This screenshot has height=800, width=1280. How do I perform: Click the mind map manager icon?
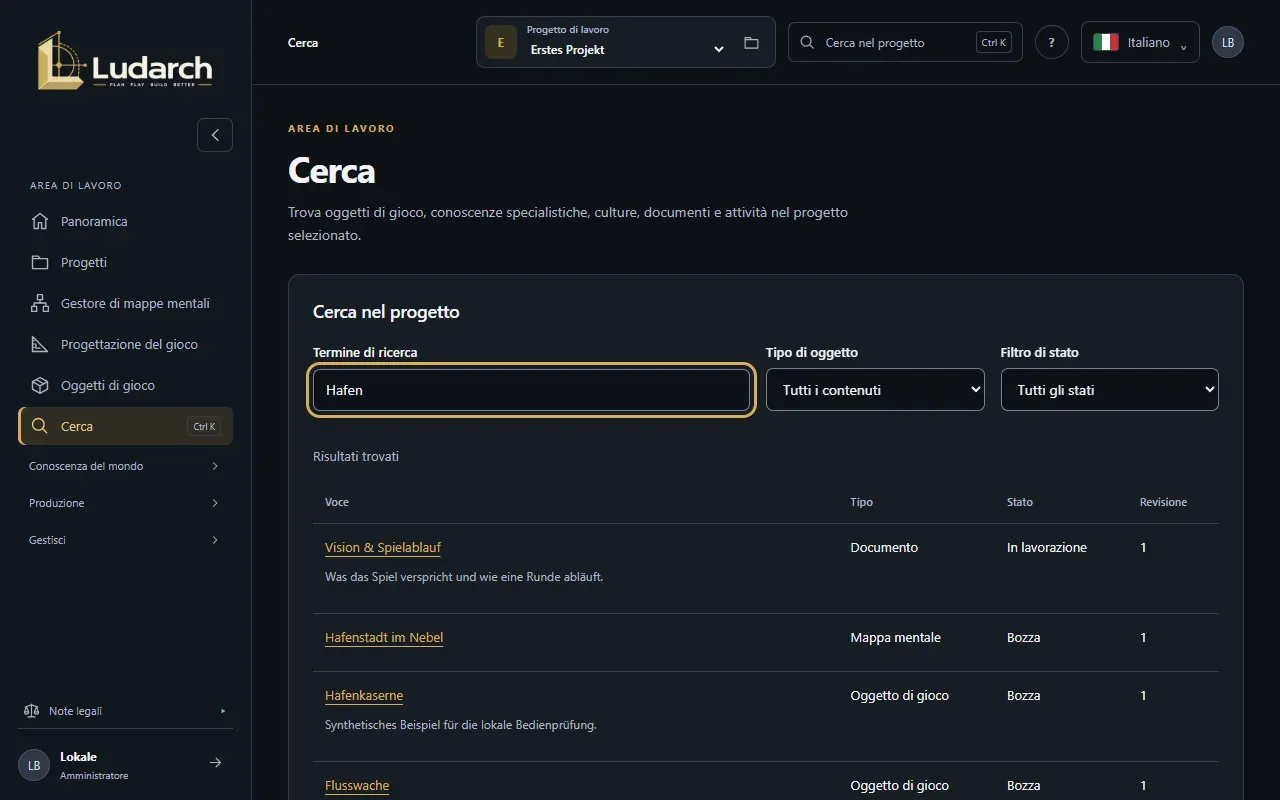pyautogui.click(x=40, y=303)
